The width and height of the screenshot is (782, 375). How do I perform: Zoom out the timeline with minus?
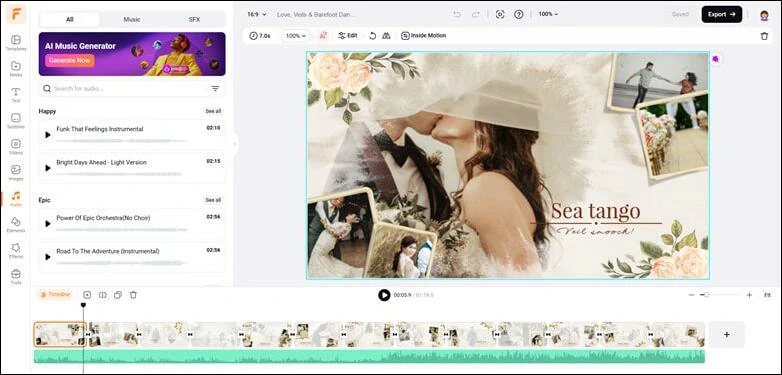point(691,295)
